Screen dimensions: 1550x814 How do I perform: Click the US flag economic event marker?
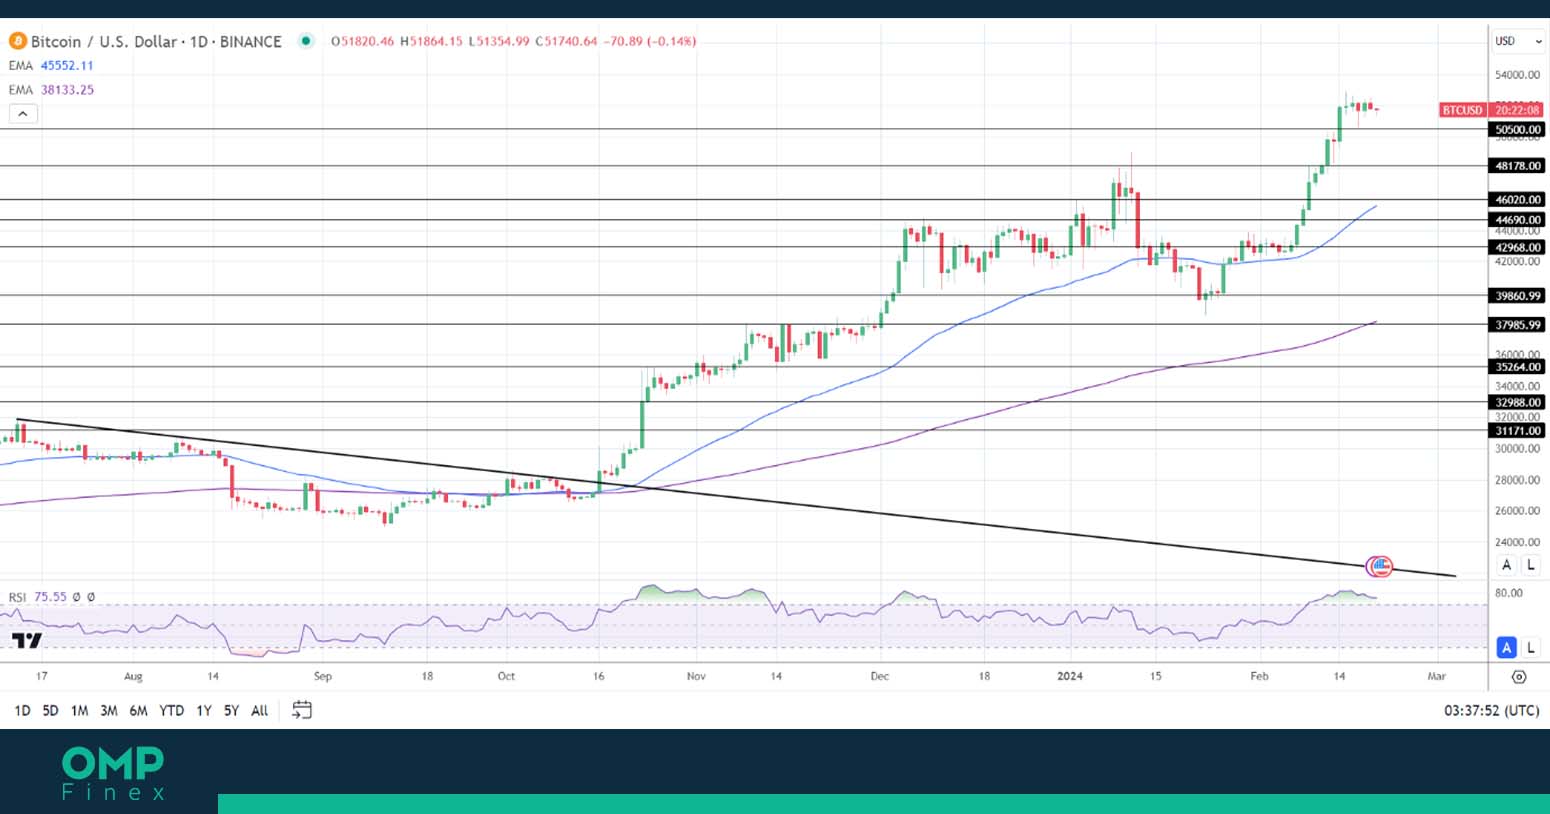[x=1380, y=566]
